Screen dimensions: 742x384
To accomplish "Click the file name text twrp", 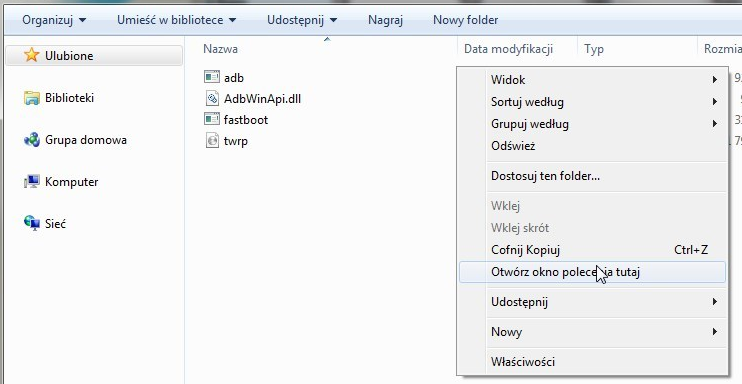I will click(236, 141).
